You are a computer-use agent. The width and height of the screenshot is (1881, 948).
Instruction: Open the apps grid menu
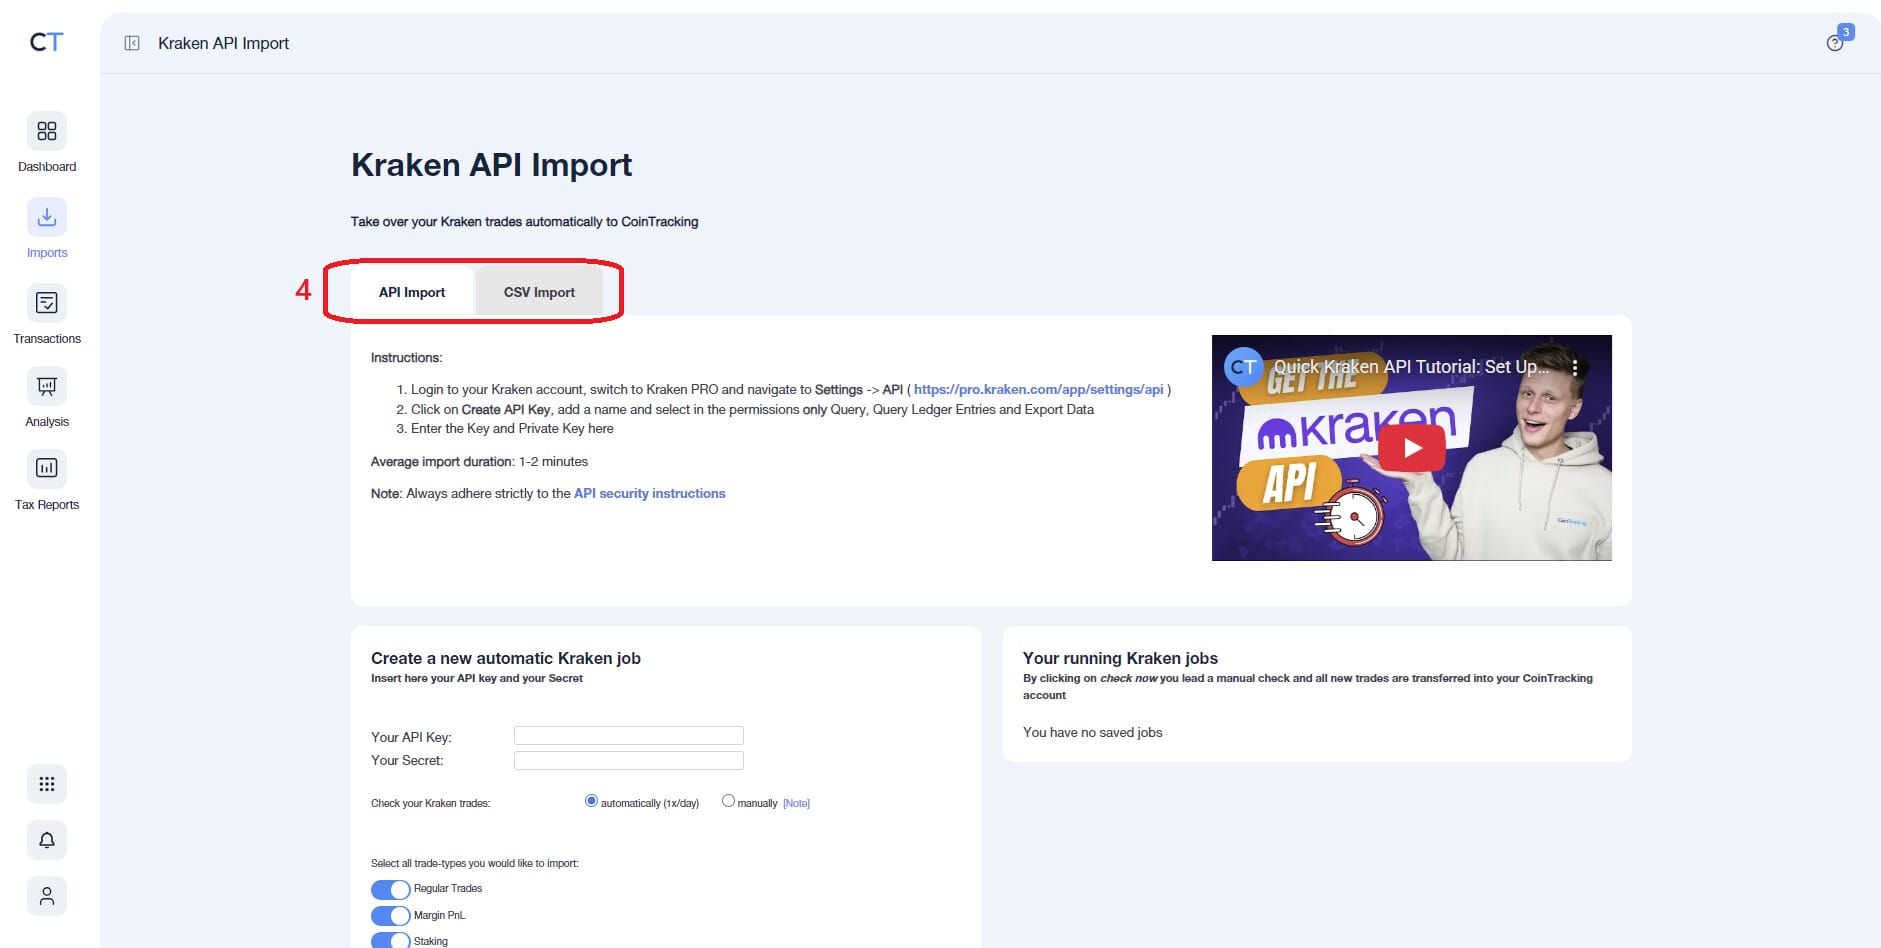click(46, 784)
